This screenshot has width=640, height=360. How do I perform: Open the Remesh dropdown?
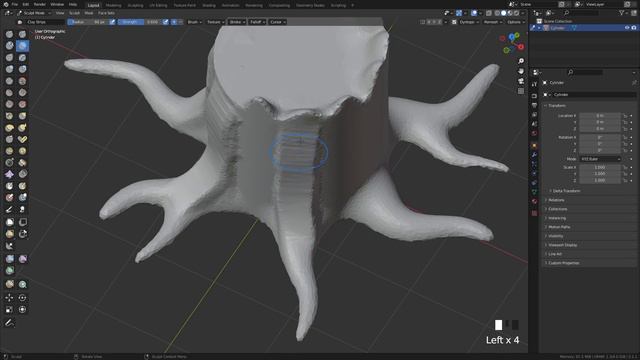click(492, 22)
